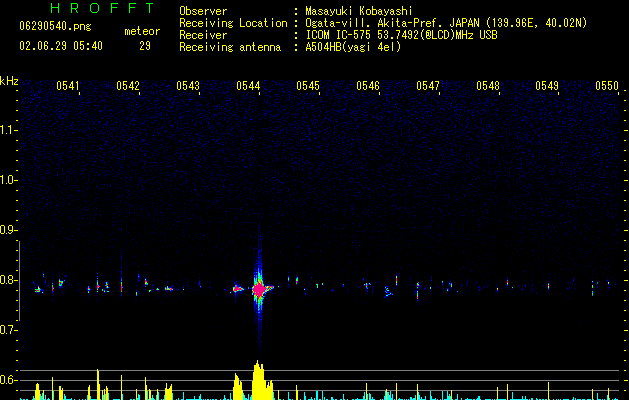Select the 0543 time marker

[188, 86]
